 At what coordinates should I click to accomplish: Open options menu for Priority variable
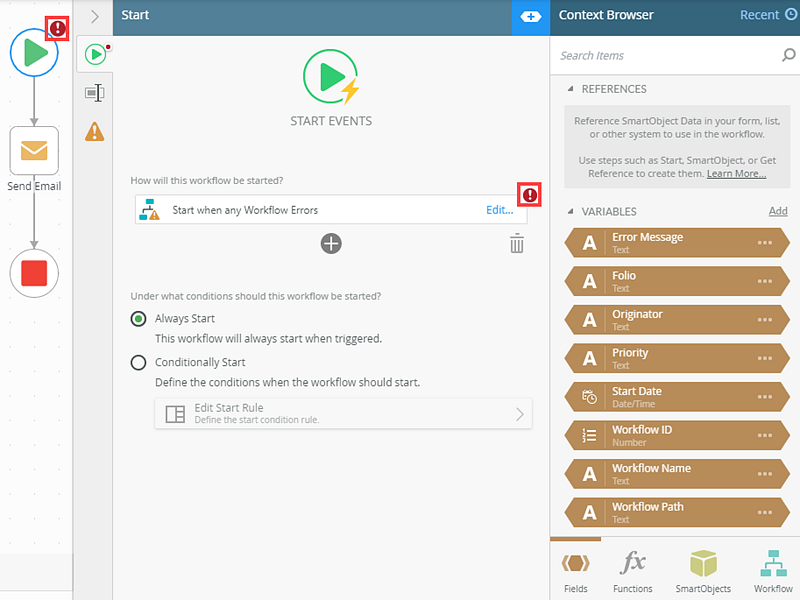click(x=764, y=358)
